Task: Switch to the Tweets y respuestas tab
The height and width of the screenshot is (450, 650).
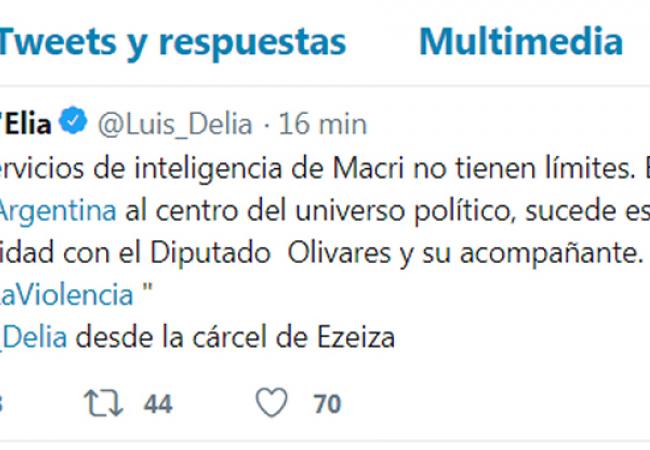Action: 172,42
